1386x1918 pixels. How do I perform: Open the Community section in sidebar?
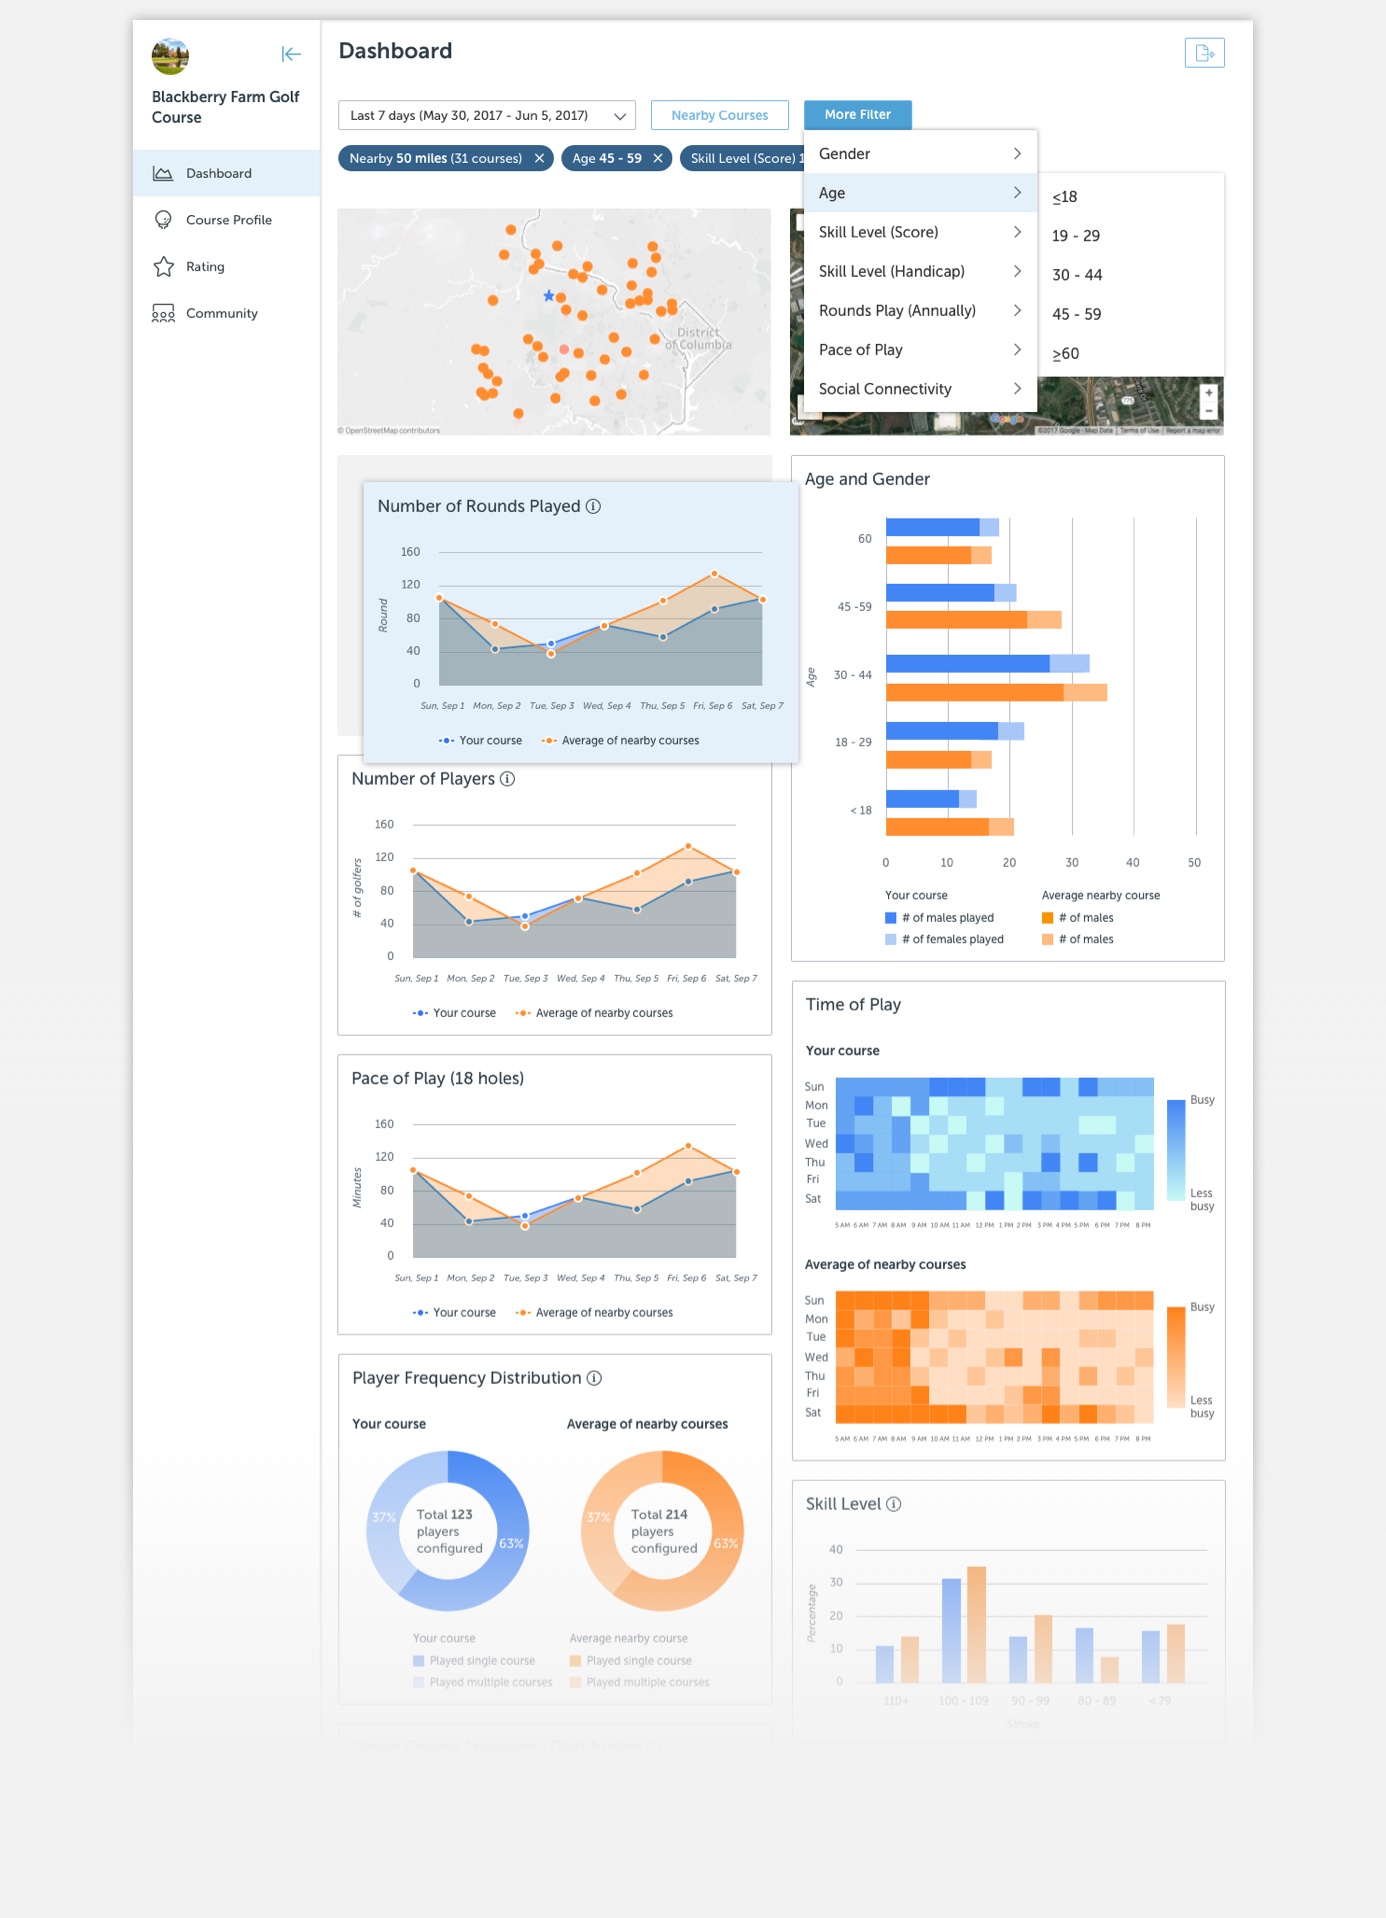pyautogui.click(x=221, y=314)
